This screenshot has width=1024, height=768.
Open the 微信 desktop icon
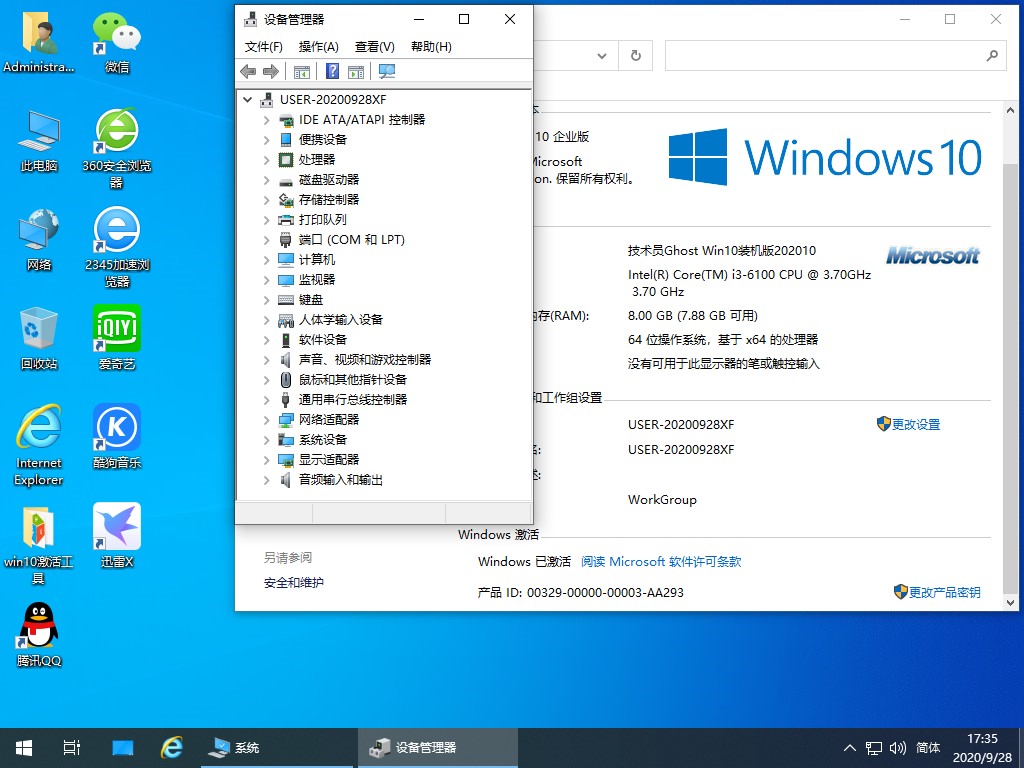117,41
